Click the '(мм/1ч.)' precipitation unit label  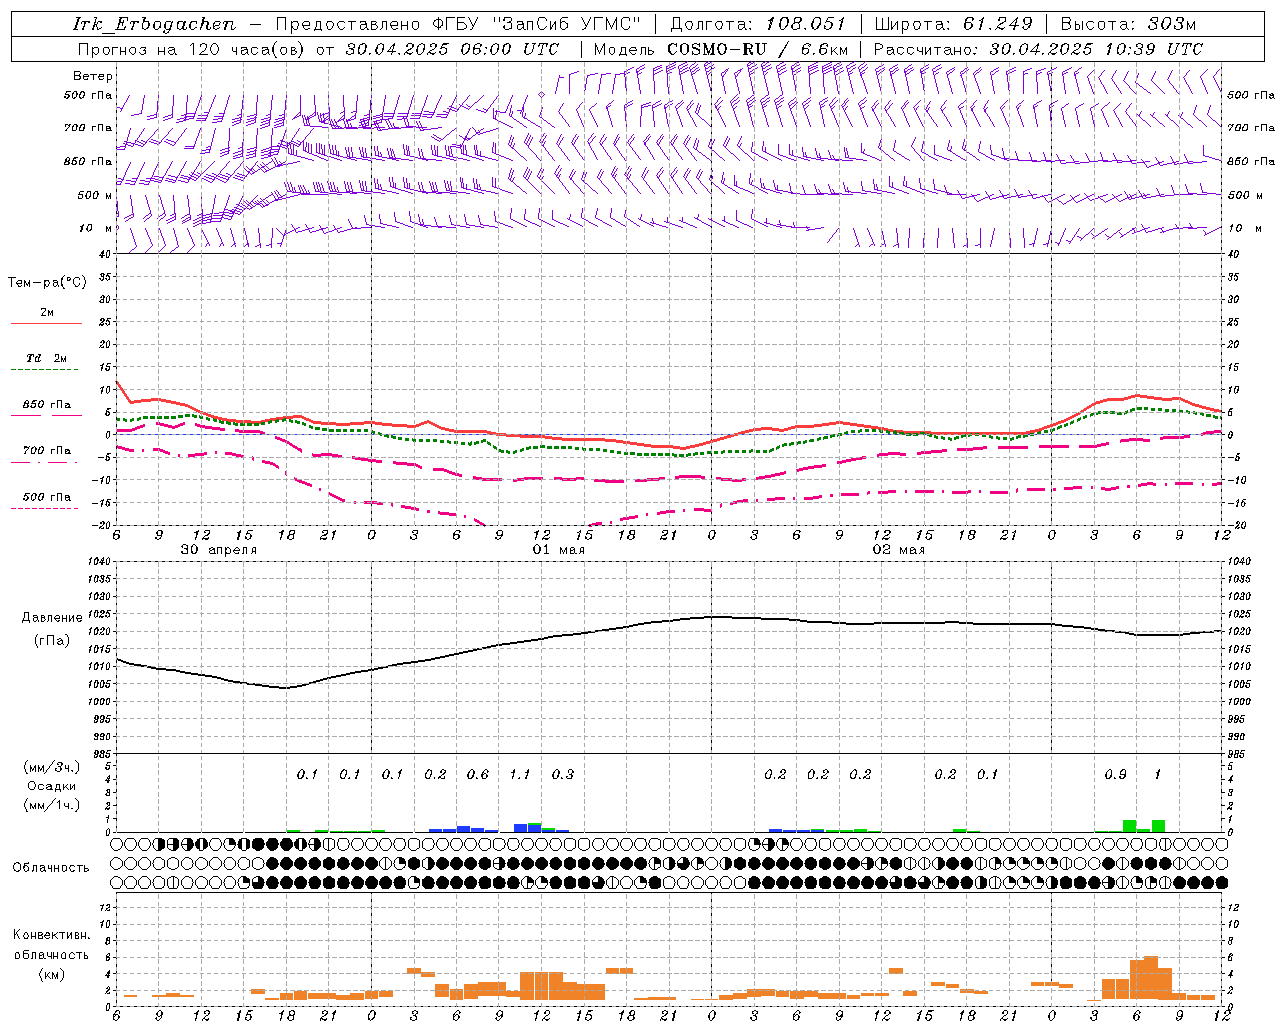tap(51, 805)
